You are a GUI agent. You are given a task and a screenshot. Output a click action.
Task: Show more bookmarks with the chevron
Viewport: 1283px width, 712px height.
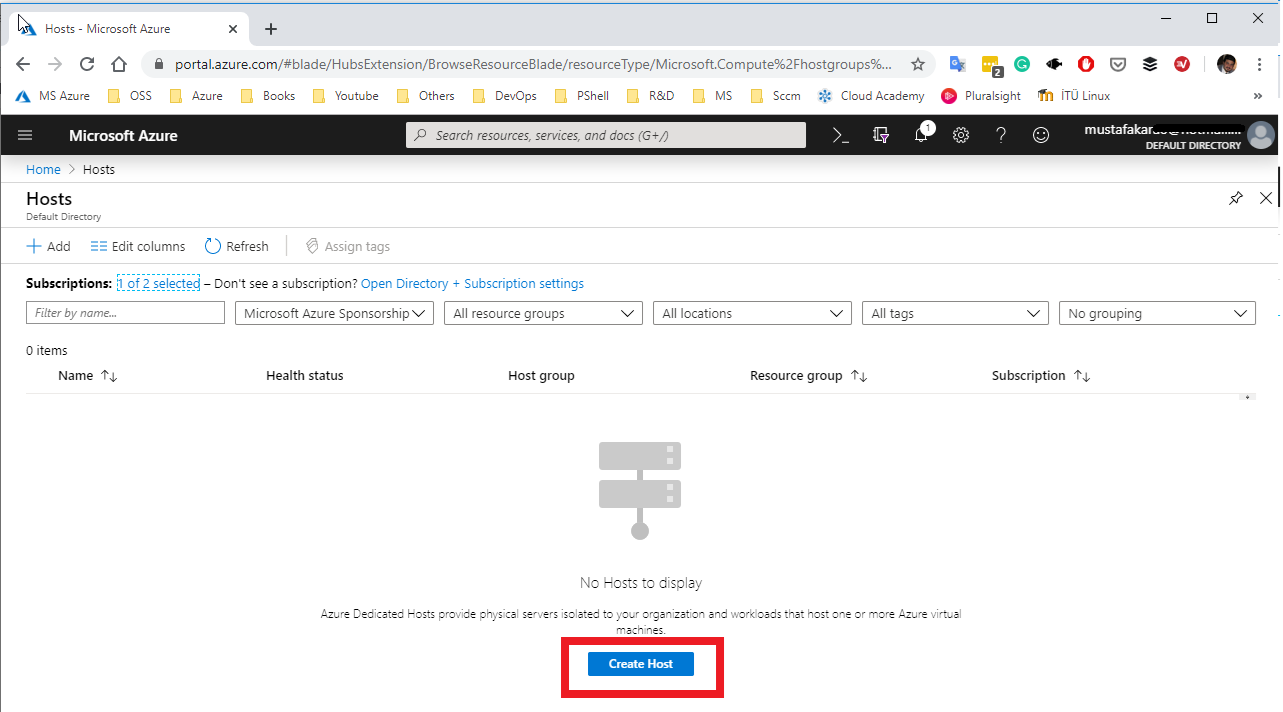[1258, 96]
